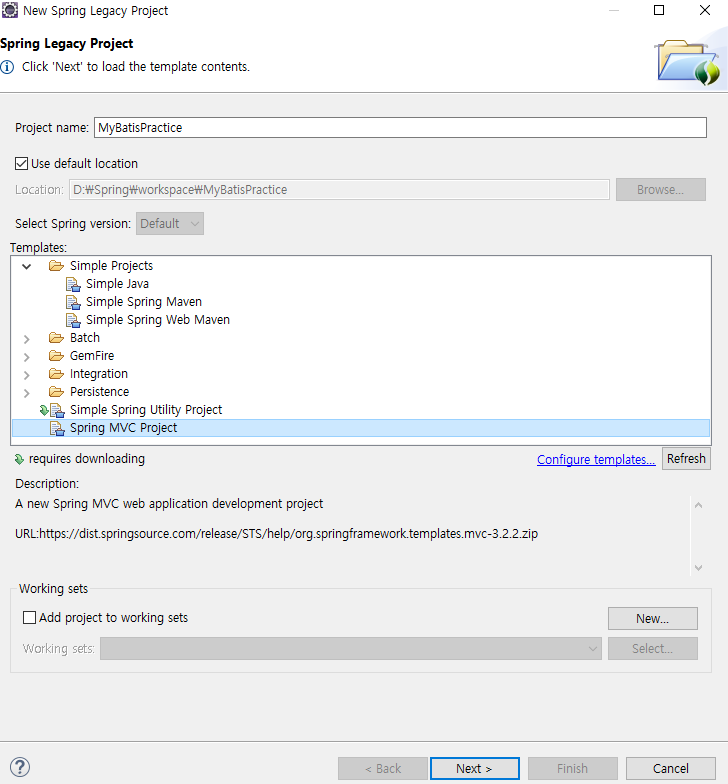Open the Configure templates link
Image resolution: width=728 pixels, height=784 pixels.
596,460
